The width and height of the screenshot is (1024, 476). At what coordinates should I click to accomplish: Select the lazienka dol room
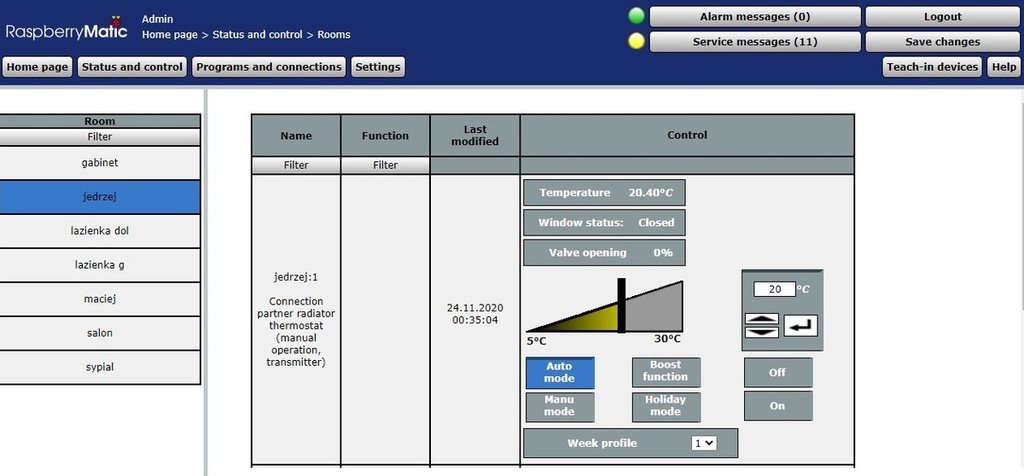tap(100, 230)
